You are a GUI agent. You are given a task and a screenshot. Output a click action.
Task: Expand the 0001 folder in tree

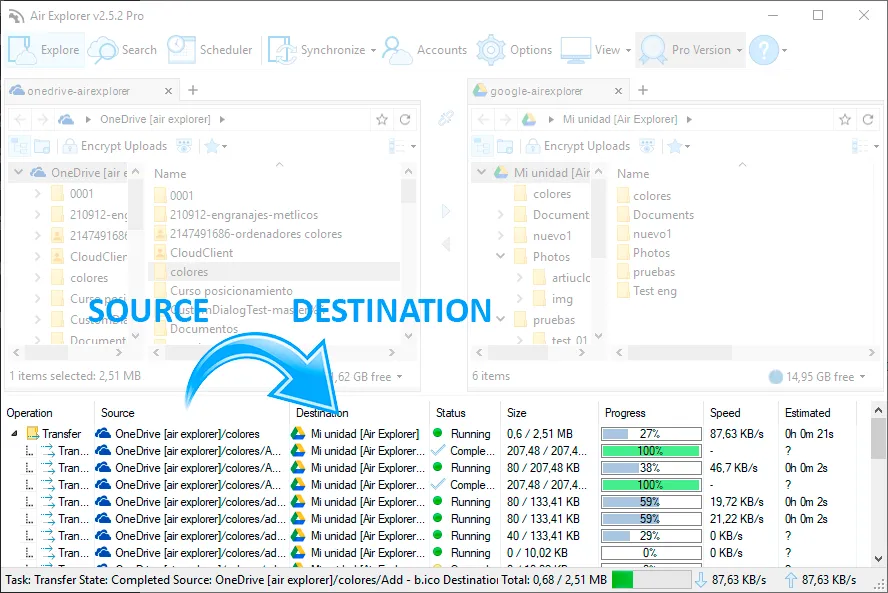(x=37, y=194)
